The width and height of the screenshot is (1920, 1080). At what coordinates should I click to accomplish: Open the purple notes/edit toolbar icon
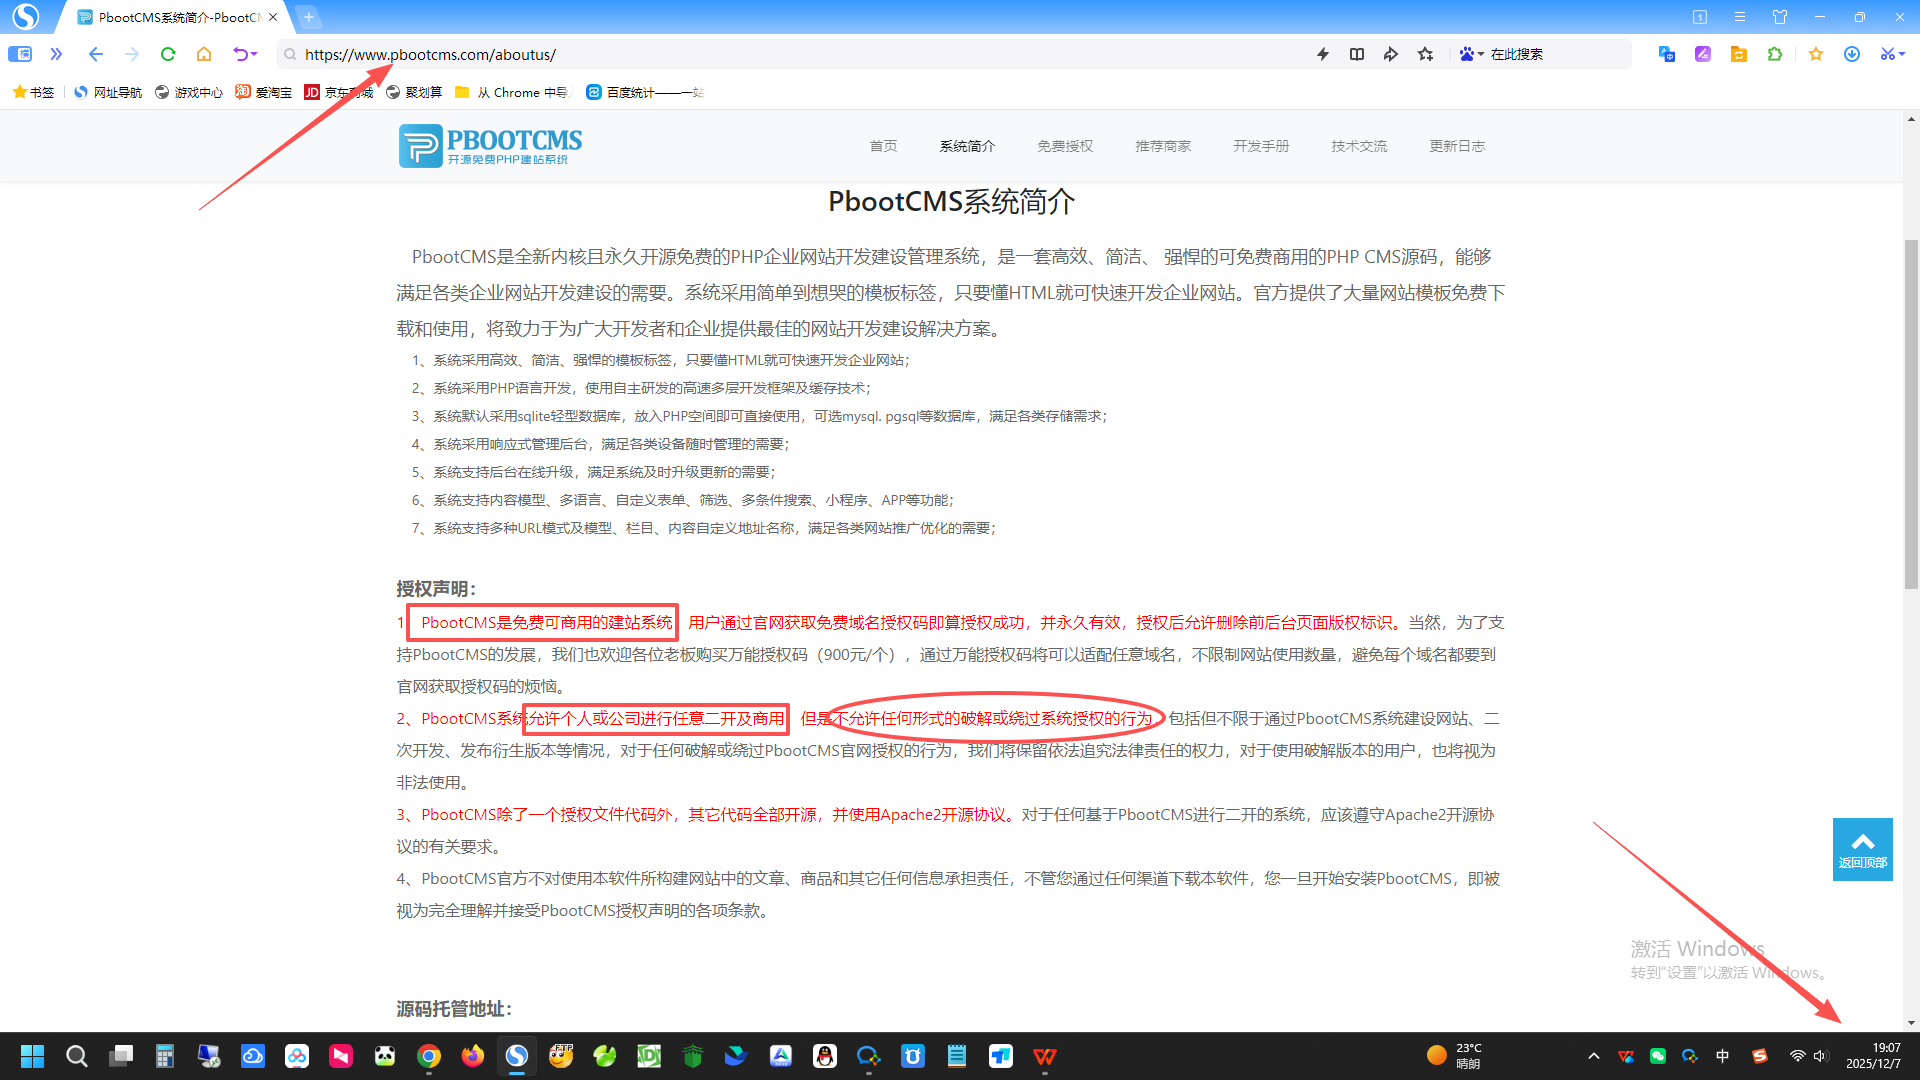pos(1704,54)
